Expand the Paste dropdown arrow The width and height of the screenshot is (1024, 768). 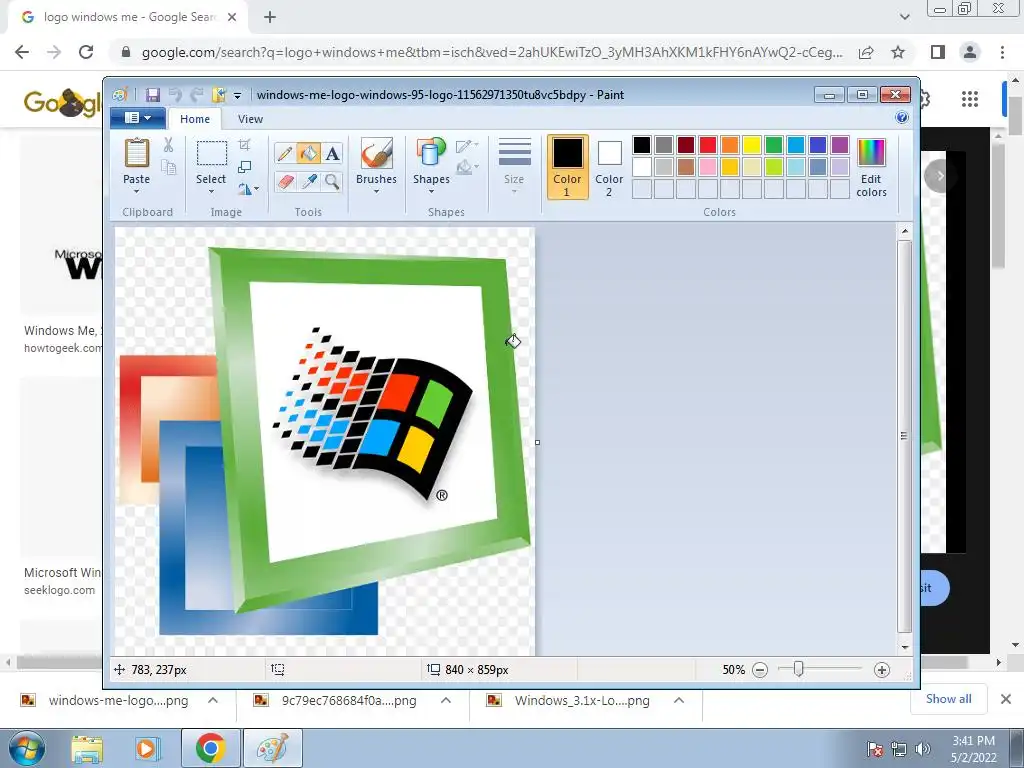[x=136, y=192]
